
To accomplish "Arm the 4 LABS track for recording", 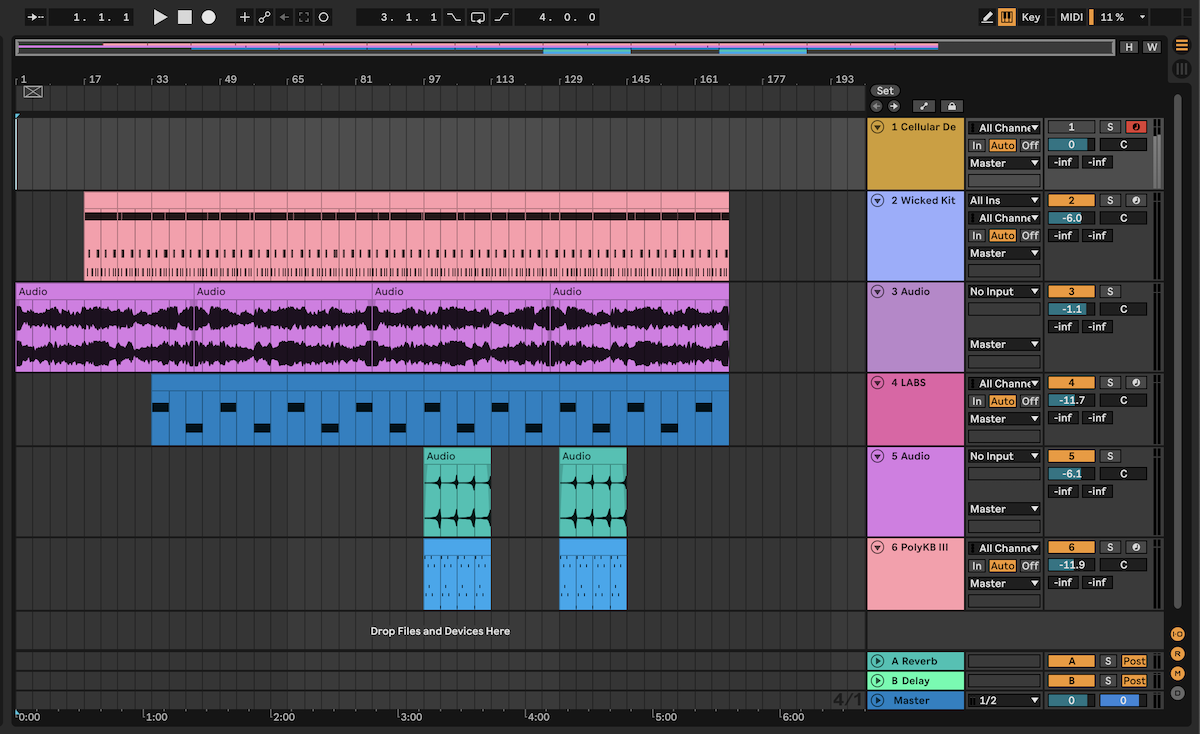I will (x=1136, y=382).
